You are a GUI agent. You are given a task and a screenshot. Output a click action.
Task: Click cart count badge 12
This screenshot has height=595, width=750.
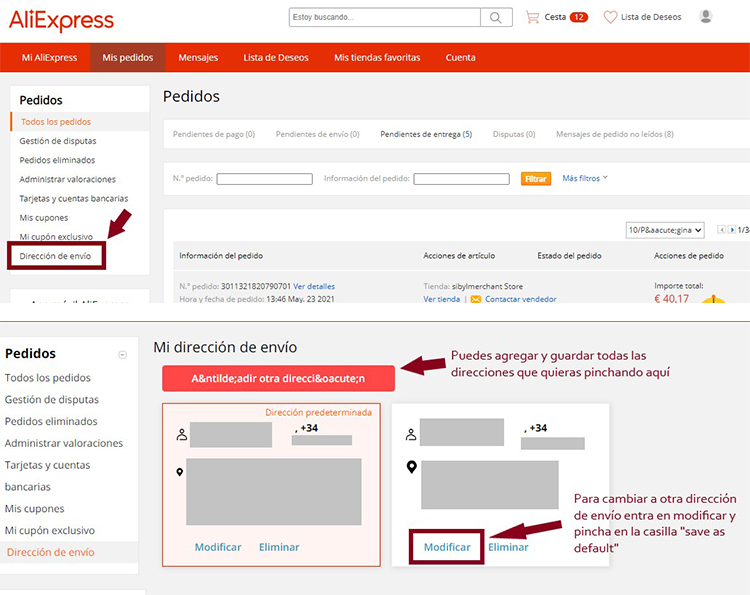[x=579, y=17]
